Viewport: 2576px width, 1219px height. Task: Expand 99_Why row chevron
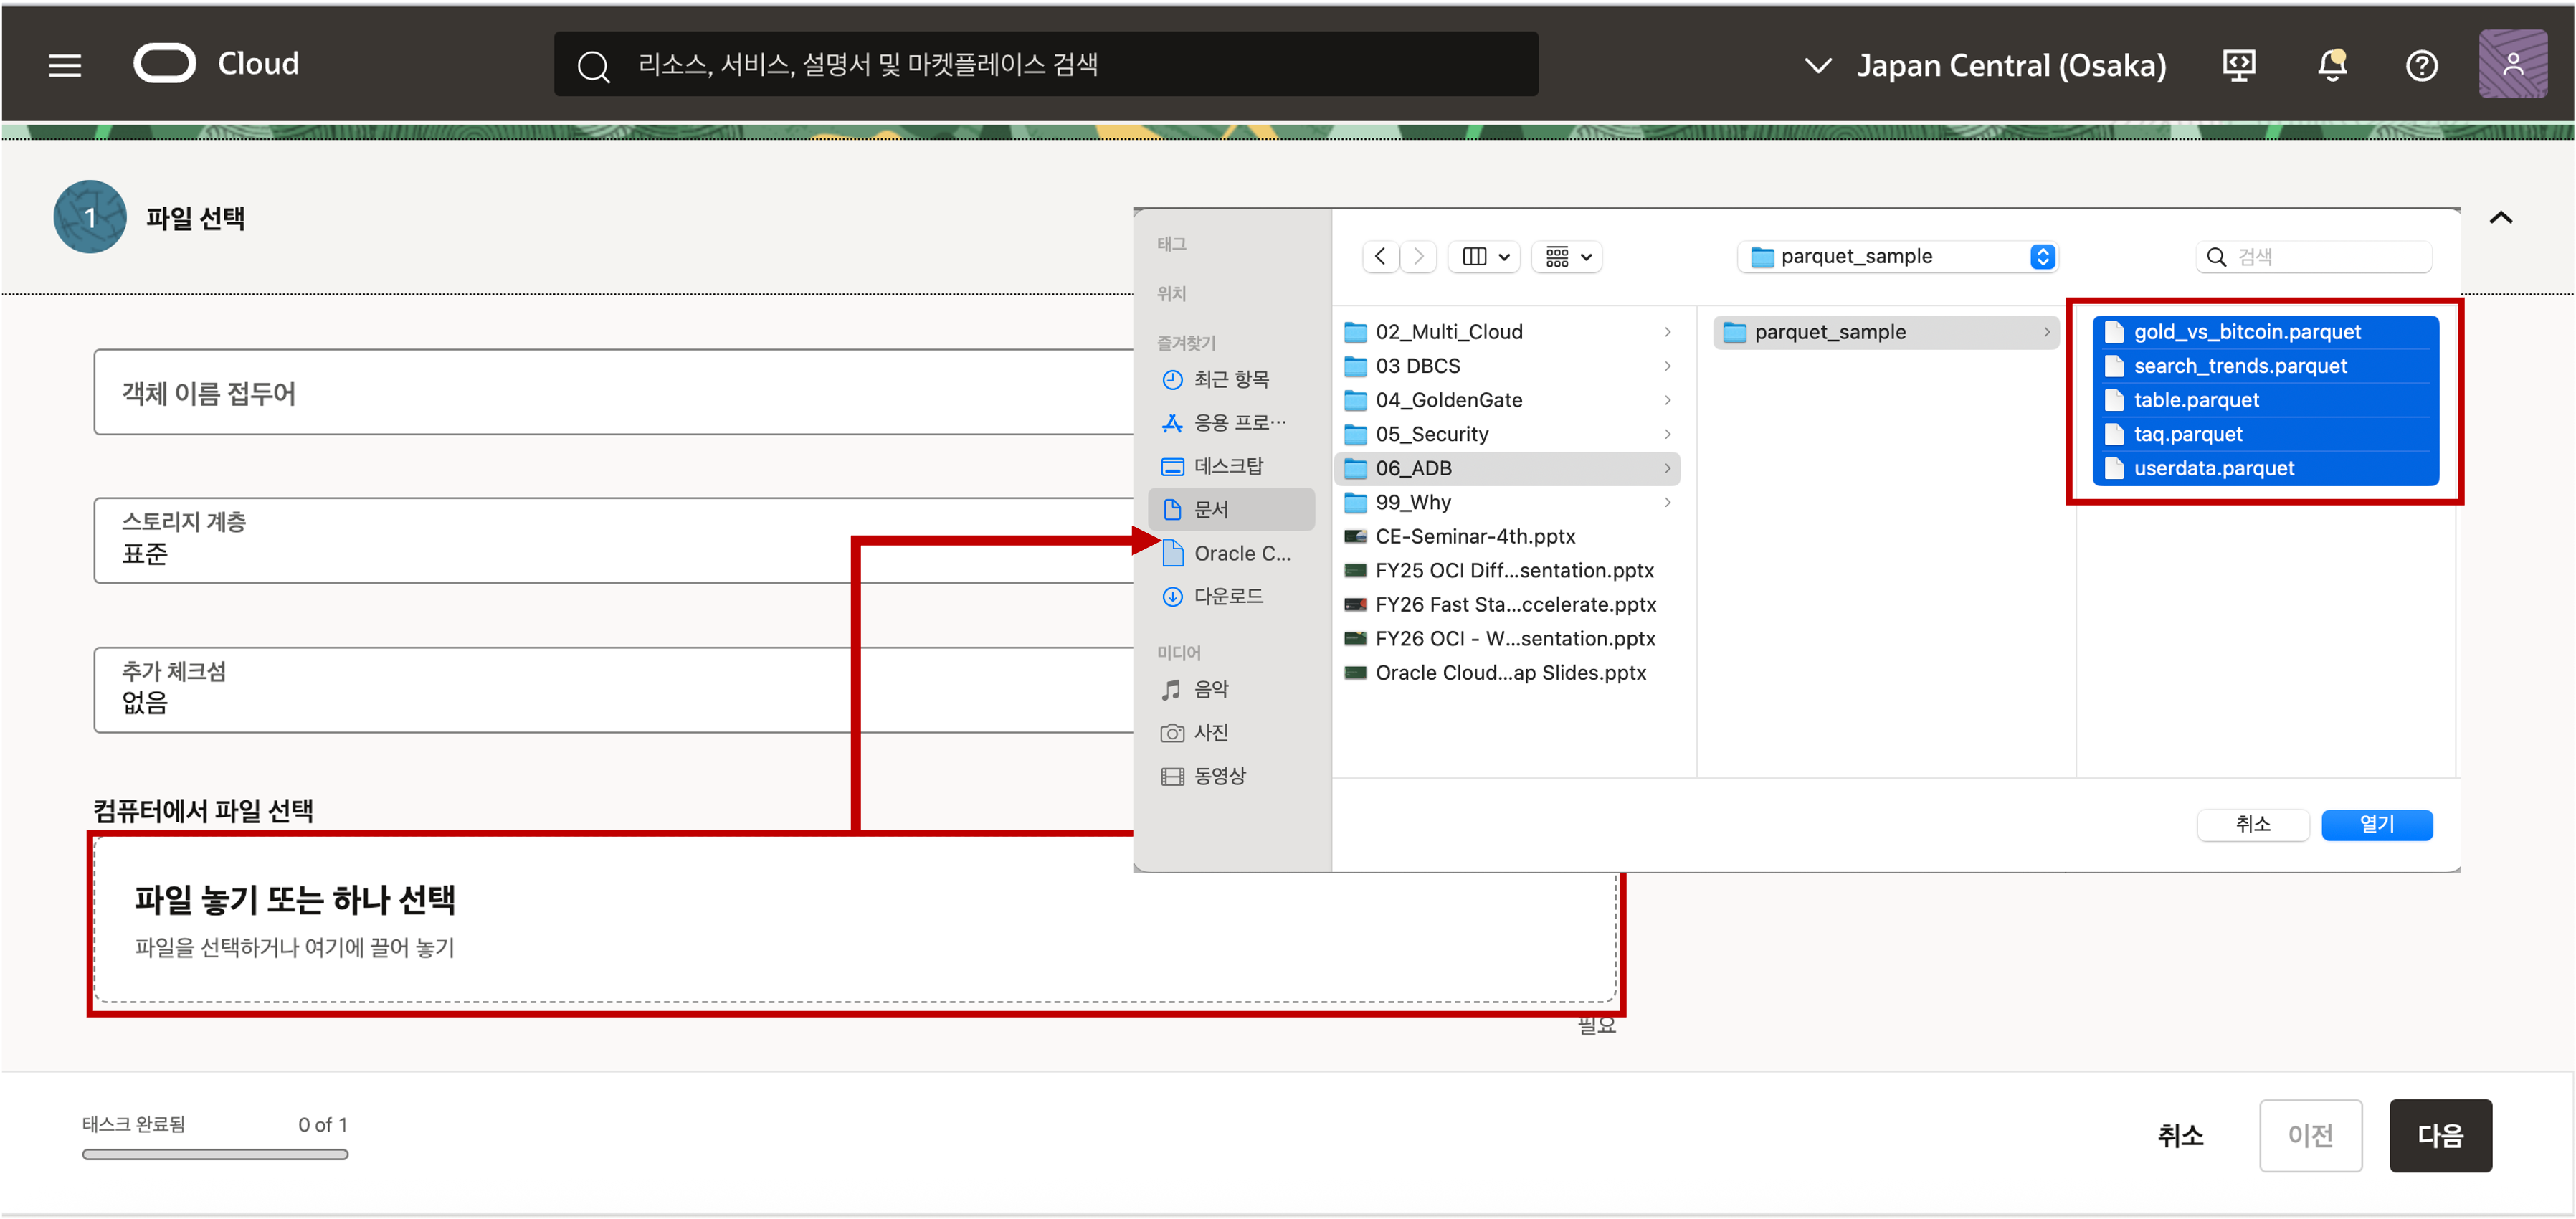point(1667,502)
